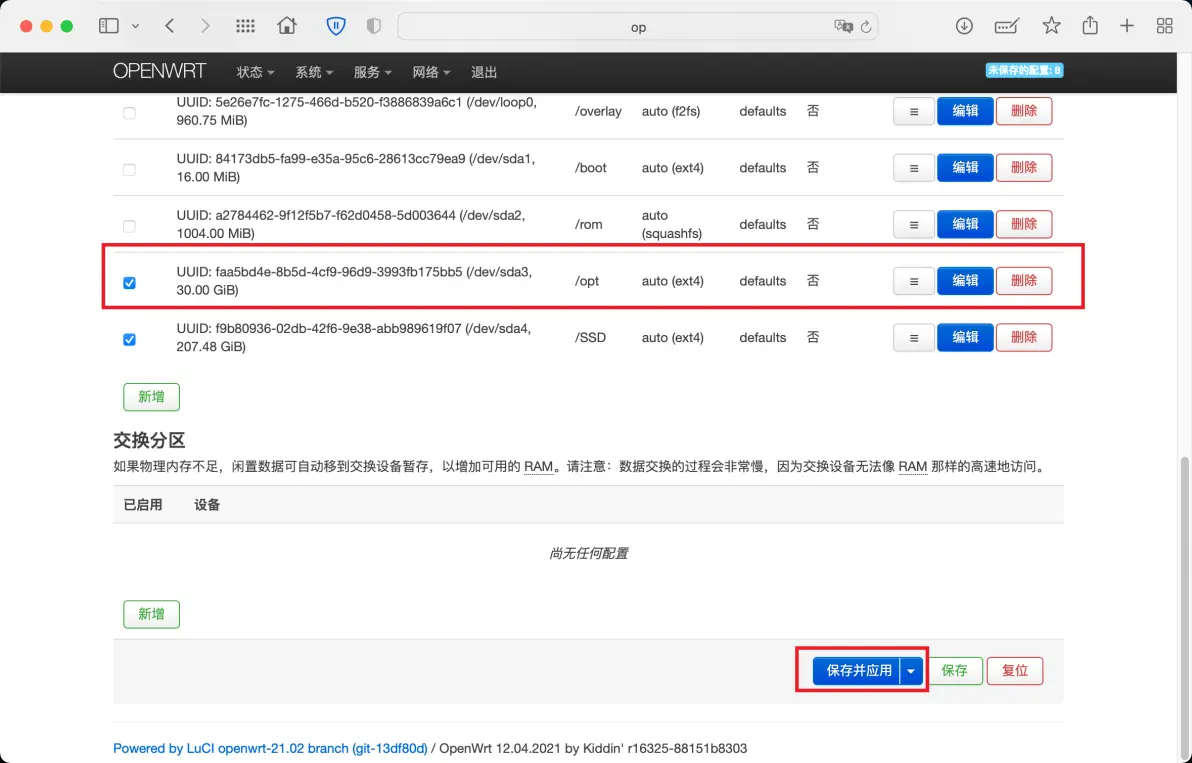Image resolution: width=1192 pixels, height=763 pixels.
Task: Select the auto (squashfs) filesystem text
Action: click(x=672, y=224)
